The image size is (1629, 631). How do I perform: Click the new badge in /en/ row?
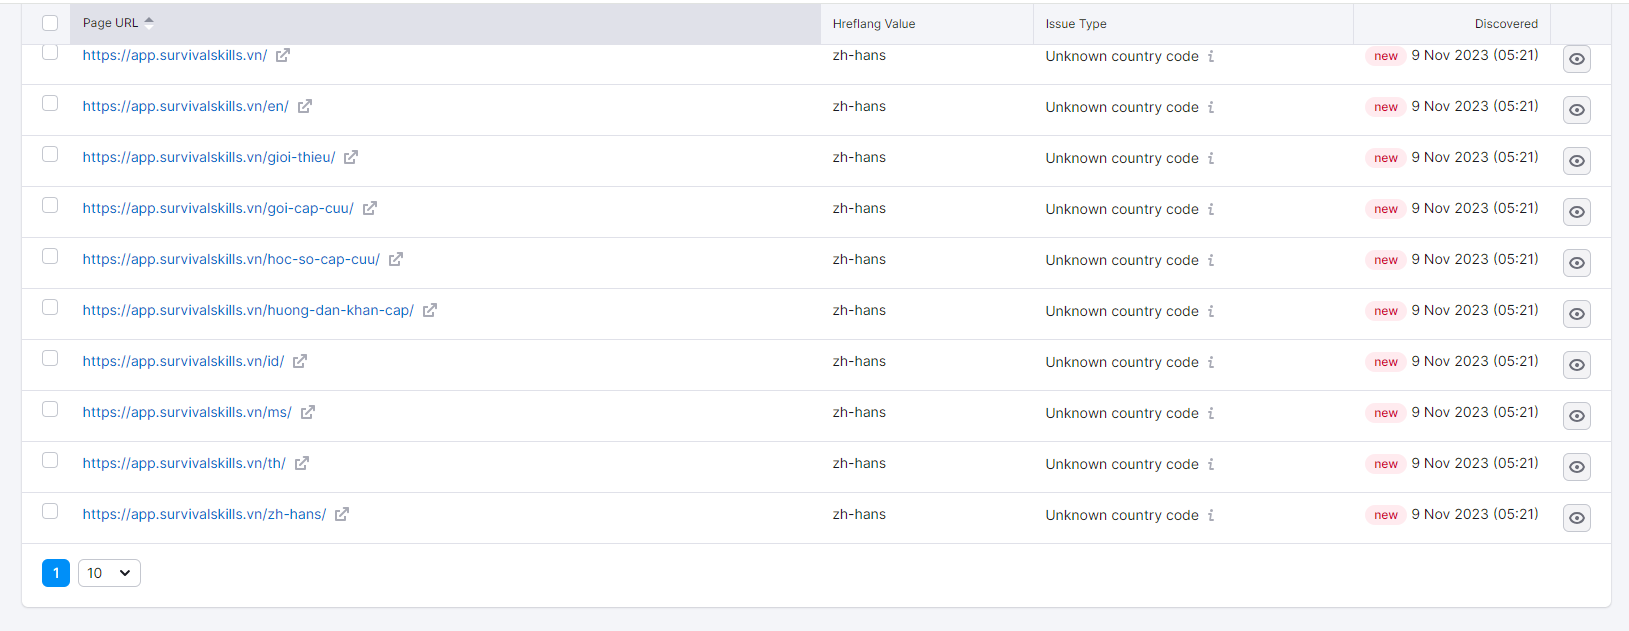pos(1386,107)
